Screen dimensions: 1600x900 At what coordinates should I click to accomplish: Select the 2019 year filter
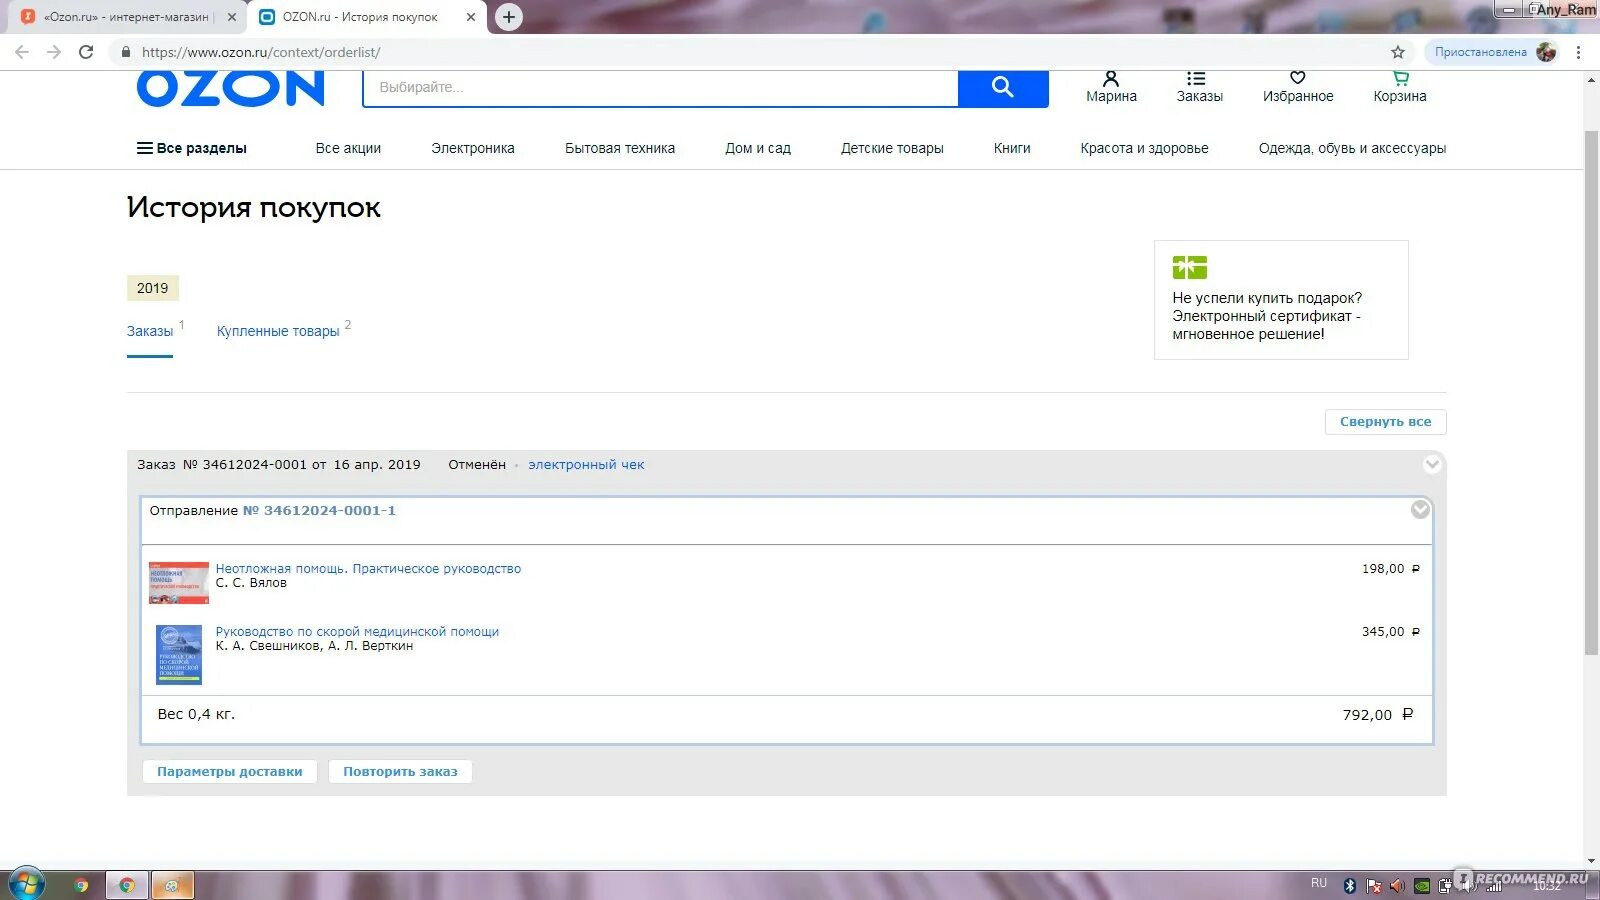click(x=152, y=288)
